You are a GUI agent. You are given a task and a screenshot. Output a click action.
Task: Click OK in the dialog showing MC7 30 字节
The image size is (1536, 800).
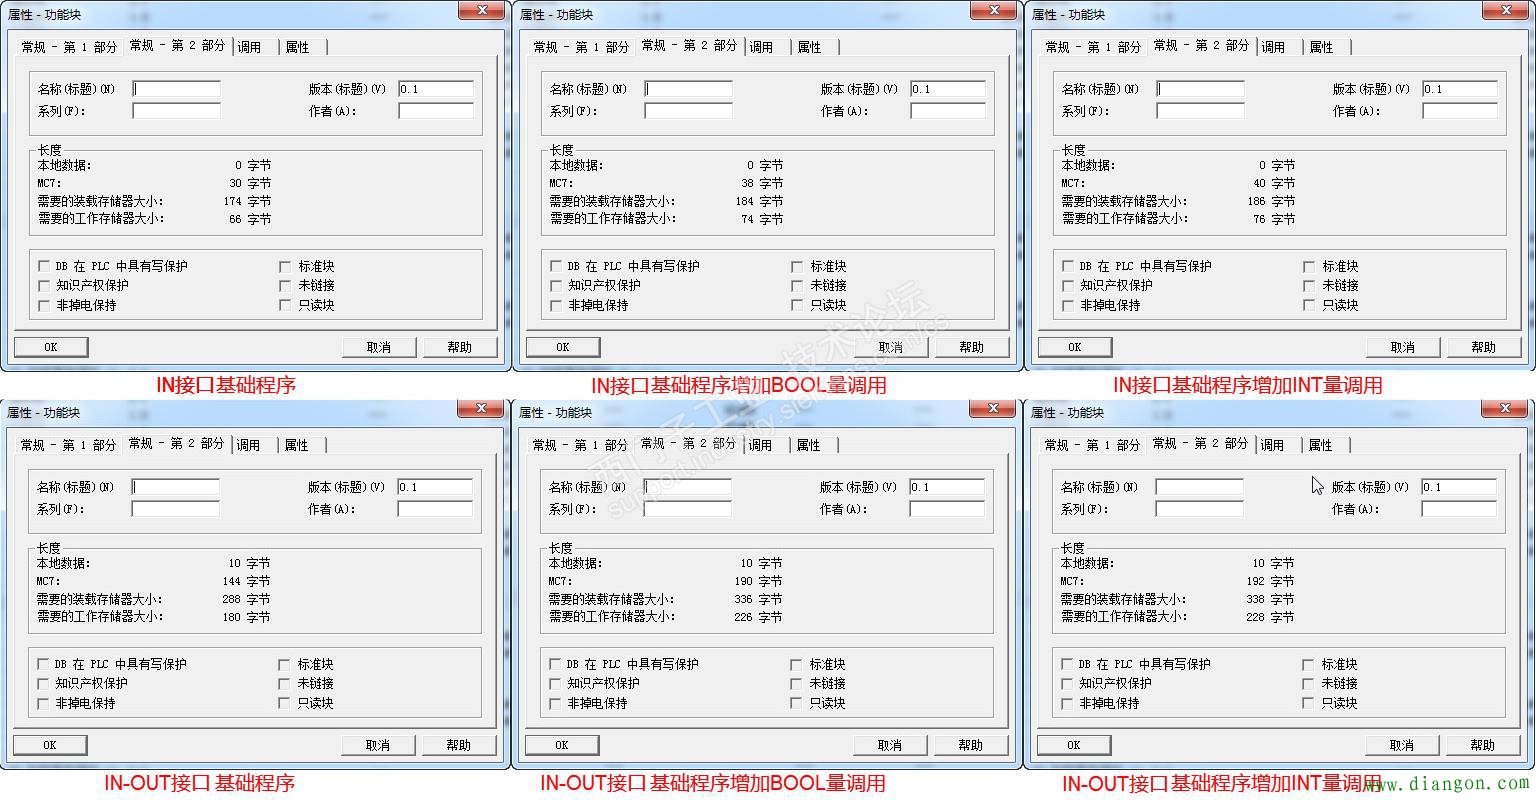pyautogui.click(x=51, y=347)
